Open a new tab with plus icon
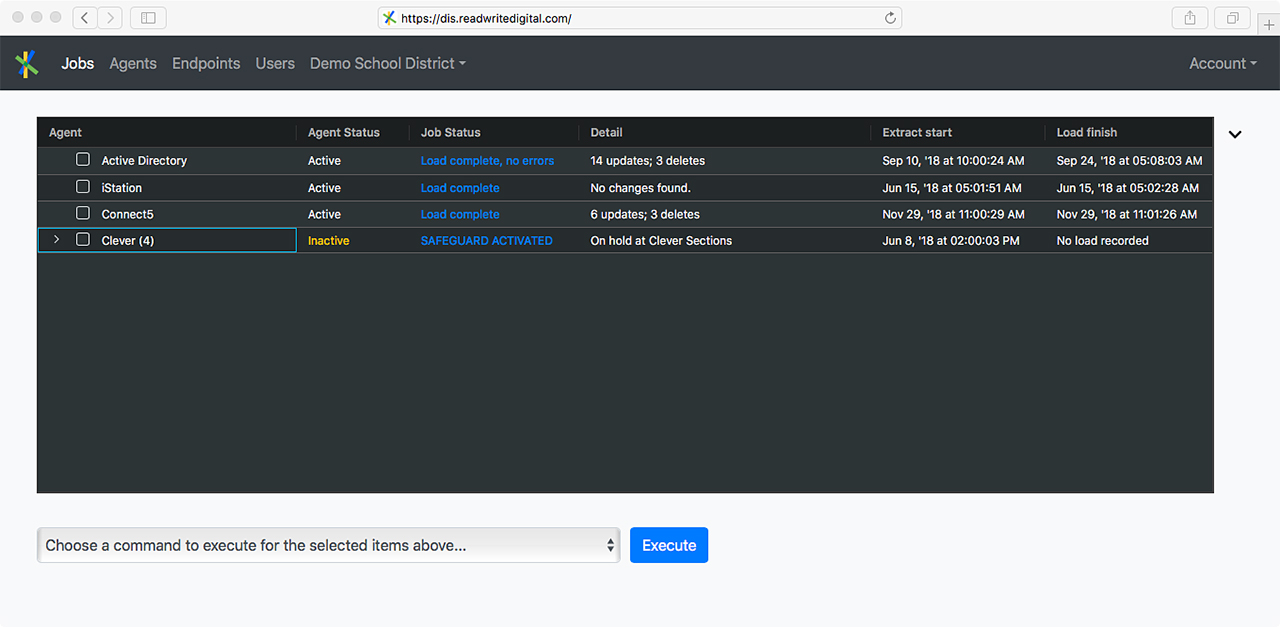Screen dimensions: 1280x627 click(1269, 24)
